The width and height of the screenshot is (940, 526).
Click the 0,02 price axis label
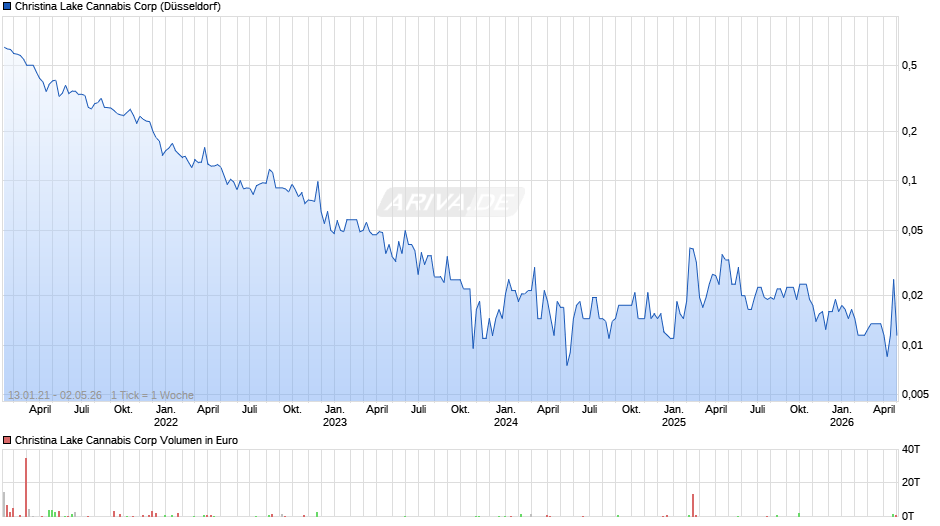912,295
